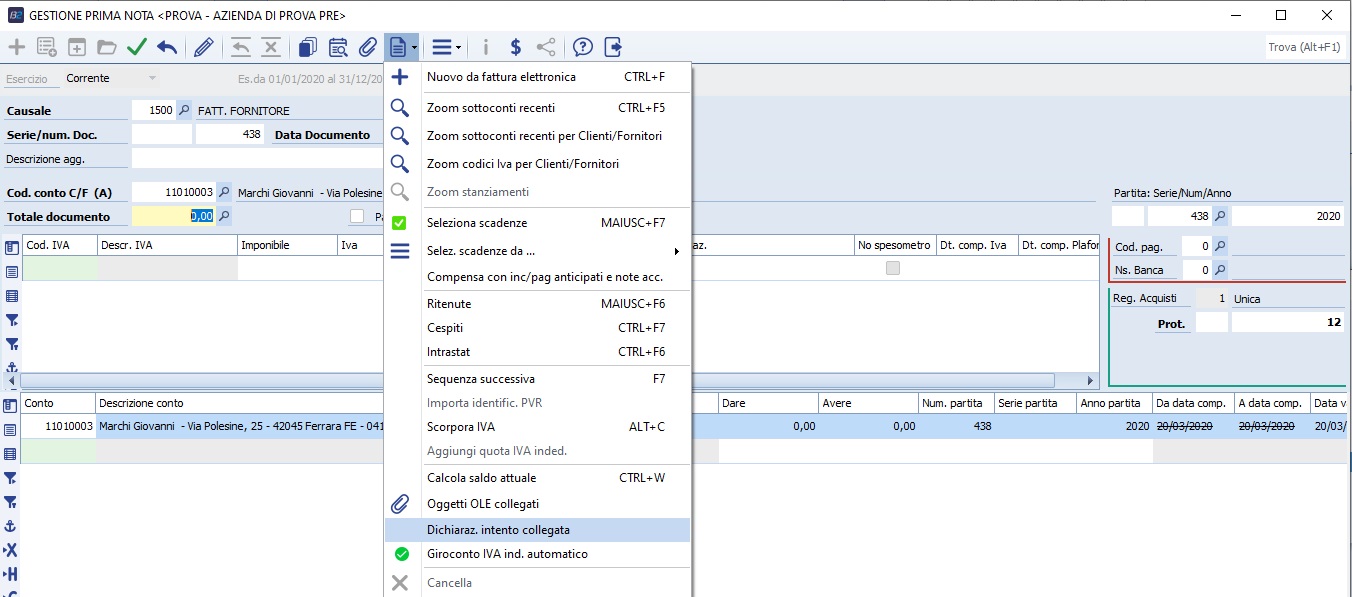Viewport: 1352px width, 597px height.
Task: Select Dichiaraz. intento collegata menu item
Action: click(x=498, y=530)
